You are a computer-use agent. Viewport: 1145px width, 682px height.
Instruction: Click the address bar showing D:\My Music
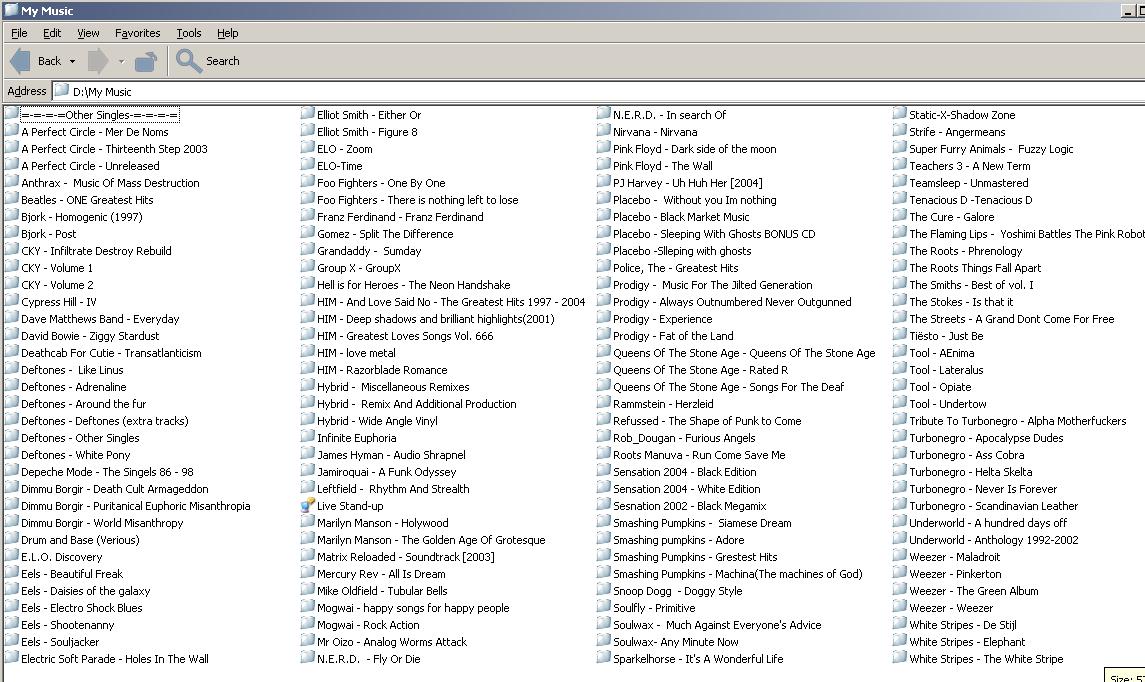pos(599,91)
